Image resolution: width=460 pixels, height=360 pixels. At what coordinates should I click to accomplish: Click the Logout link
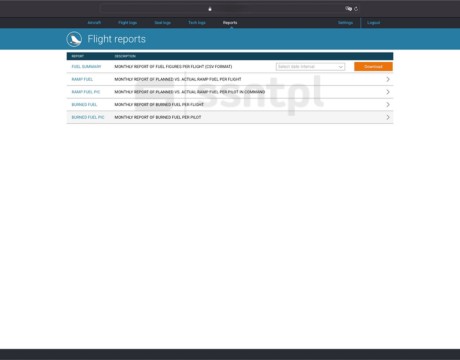373,23
